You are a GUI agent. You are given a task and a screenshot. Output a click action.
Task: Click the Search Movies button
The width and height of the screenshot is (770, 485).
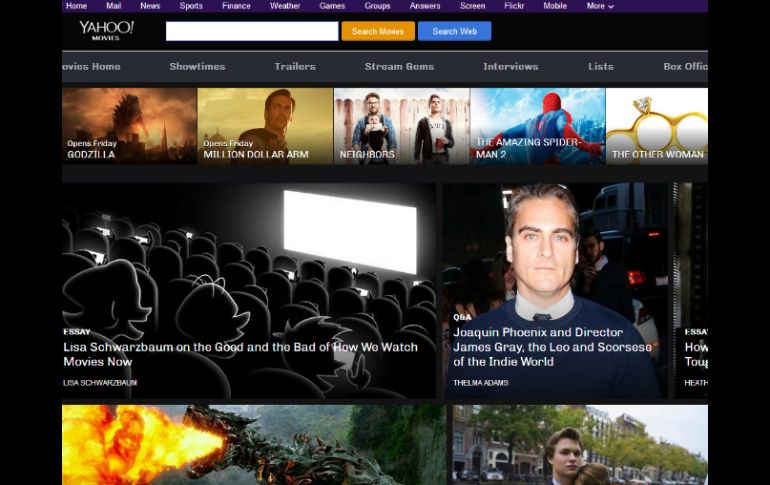pyautogui.click(x=378, y=31)
